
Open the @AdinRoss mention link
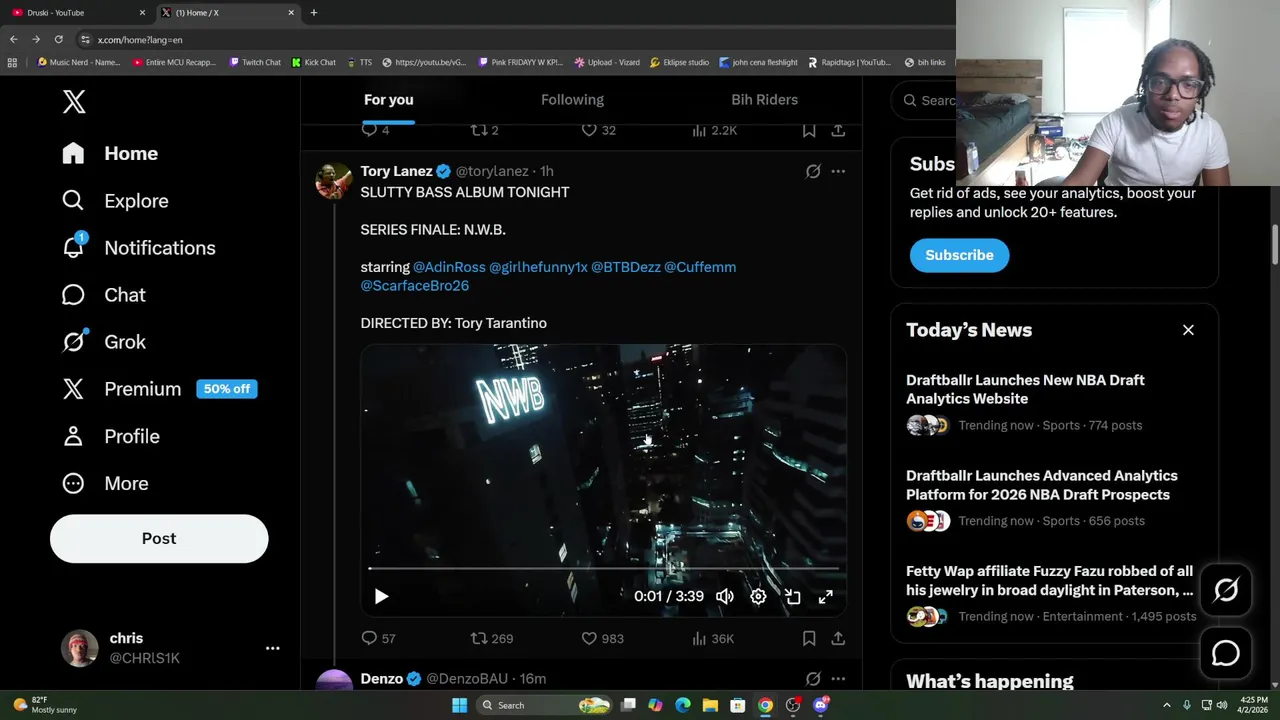point(449,267)
